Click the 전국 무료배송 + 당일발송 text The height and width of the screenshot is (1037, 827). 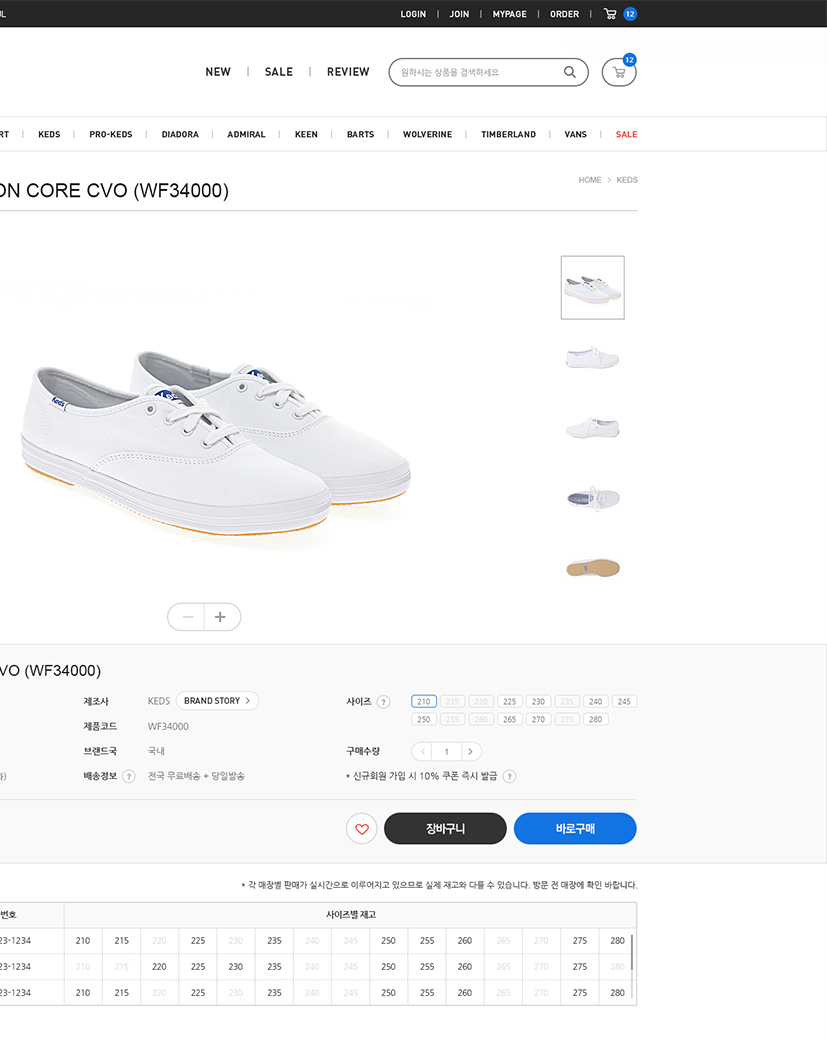[196, 776]
